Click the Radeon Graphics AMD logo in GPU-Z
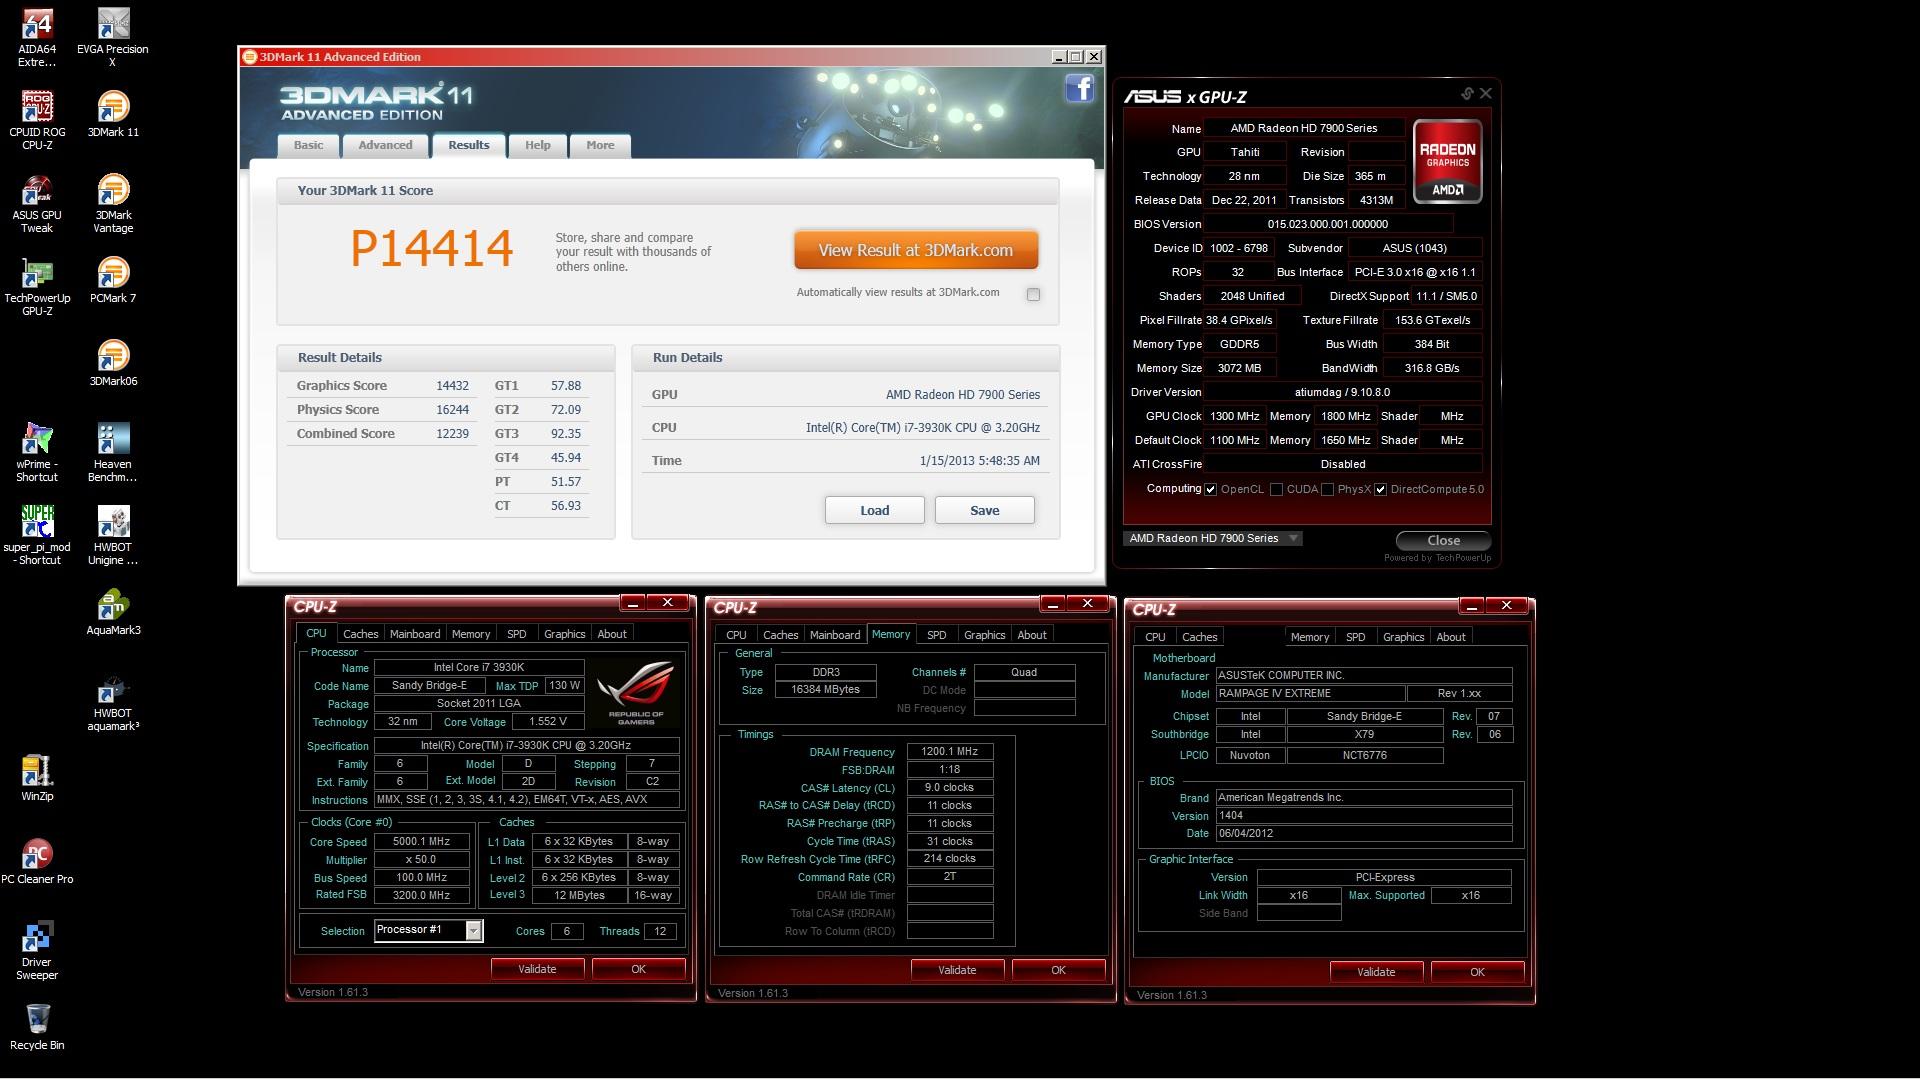 (1447, 161)
